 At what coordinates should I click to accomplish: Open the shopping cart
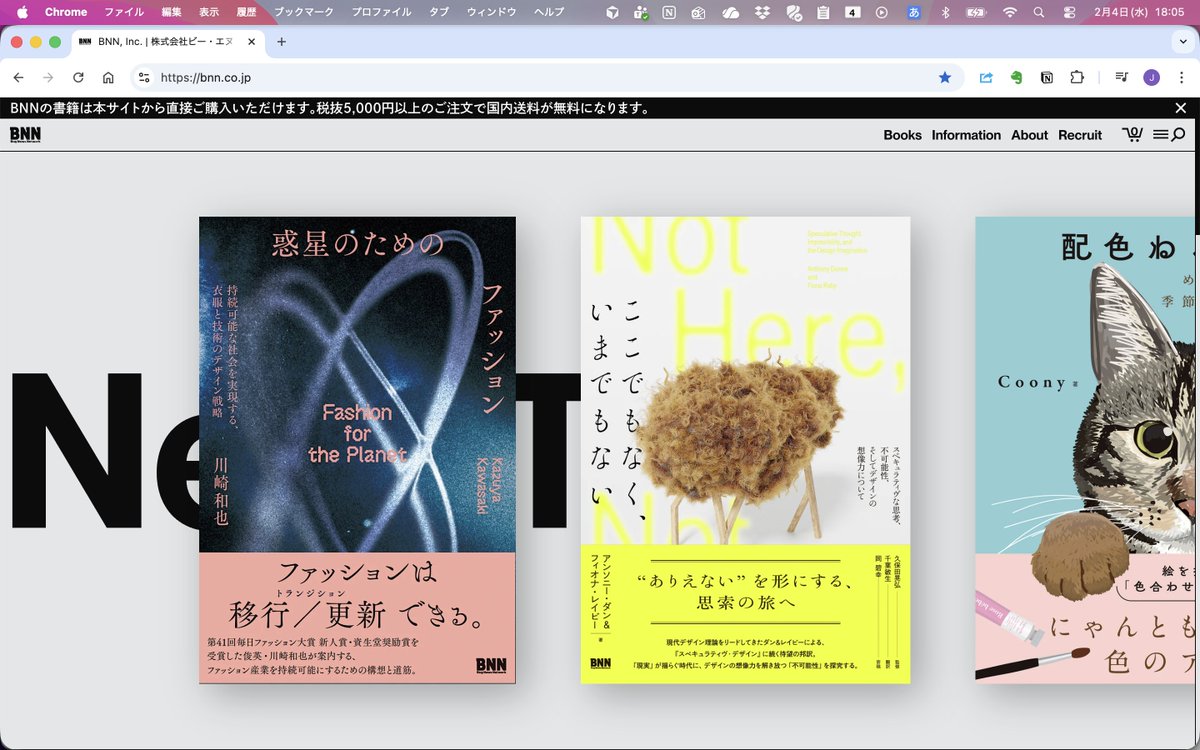[x=1132, y=134]
